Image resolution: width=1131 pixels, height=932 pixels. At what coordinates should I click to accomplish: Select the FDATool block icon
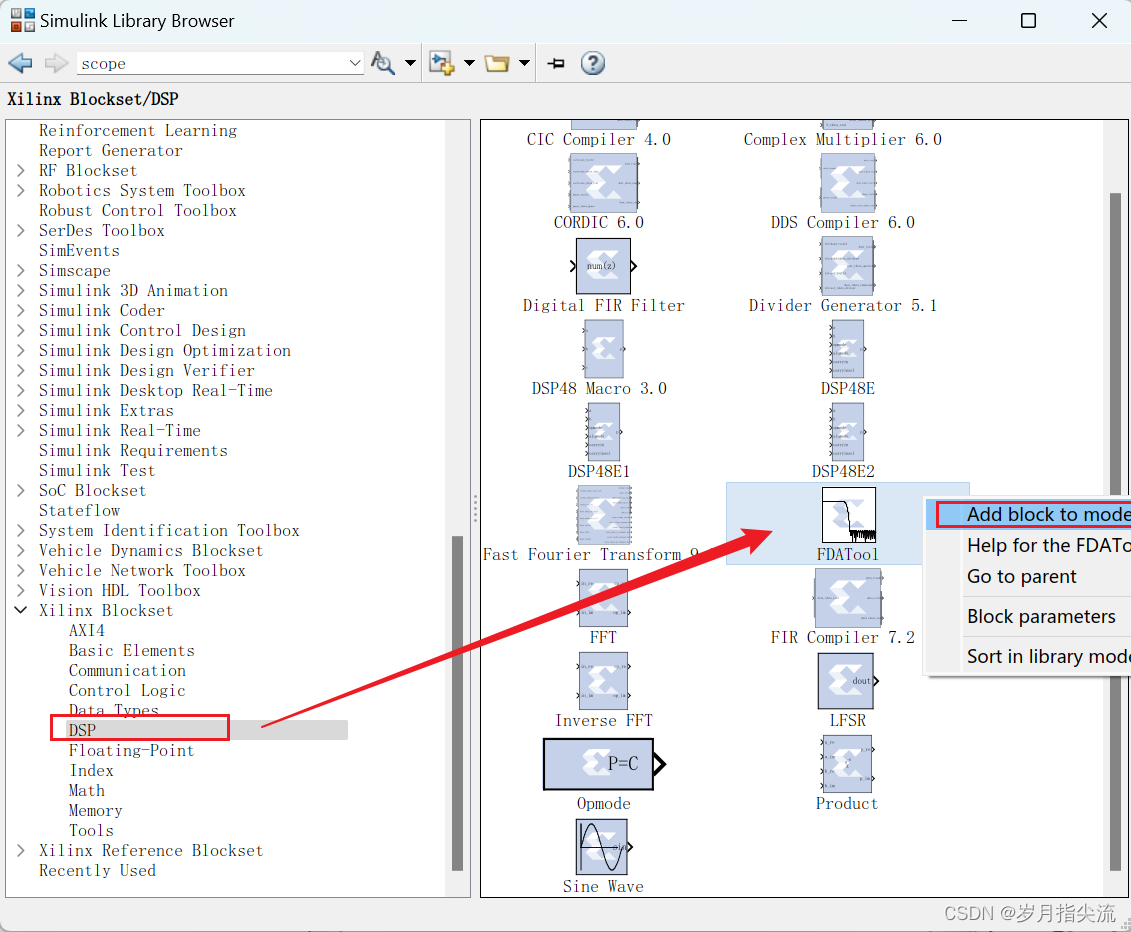pyautogui.click(x=849, y=514)
